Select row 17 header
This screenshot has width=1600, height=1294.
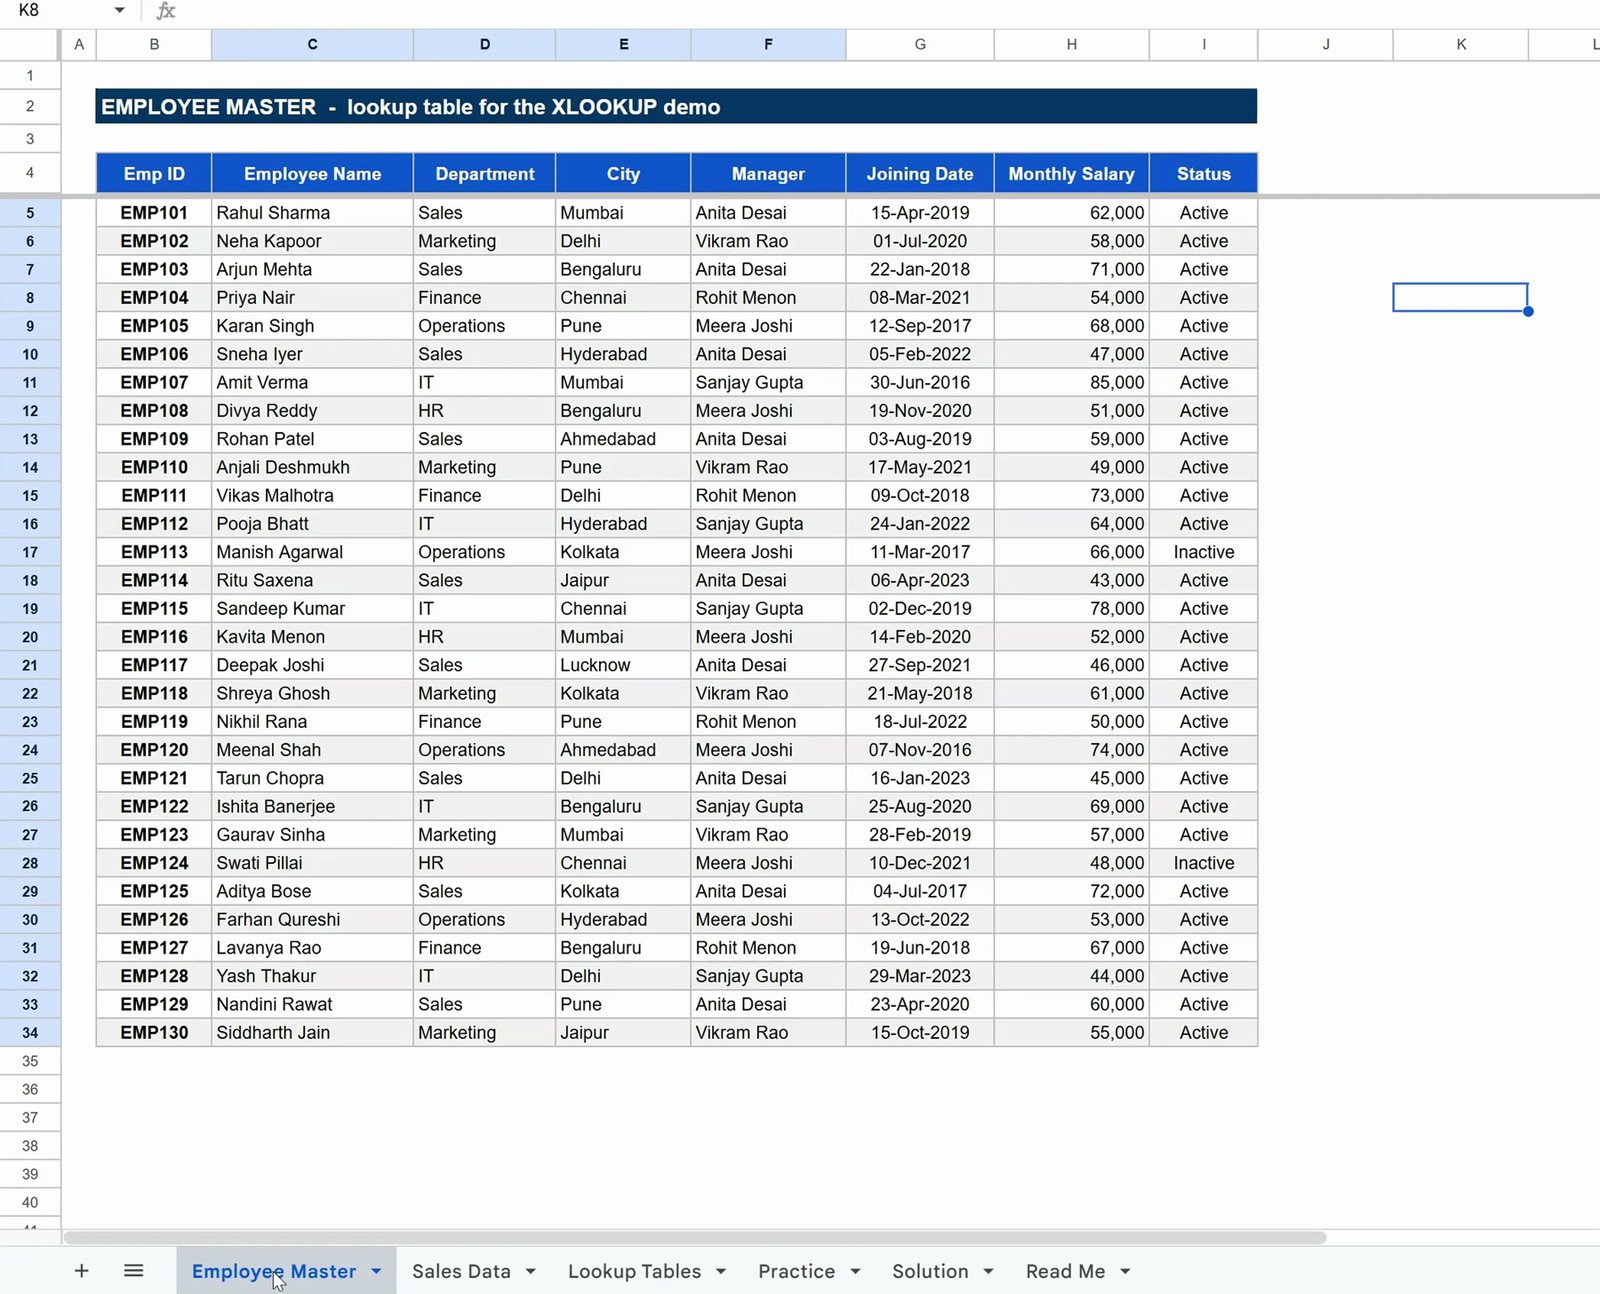30,552
